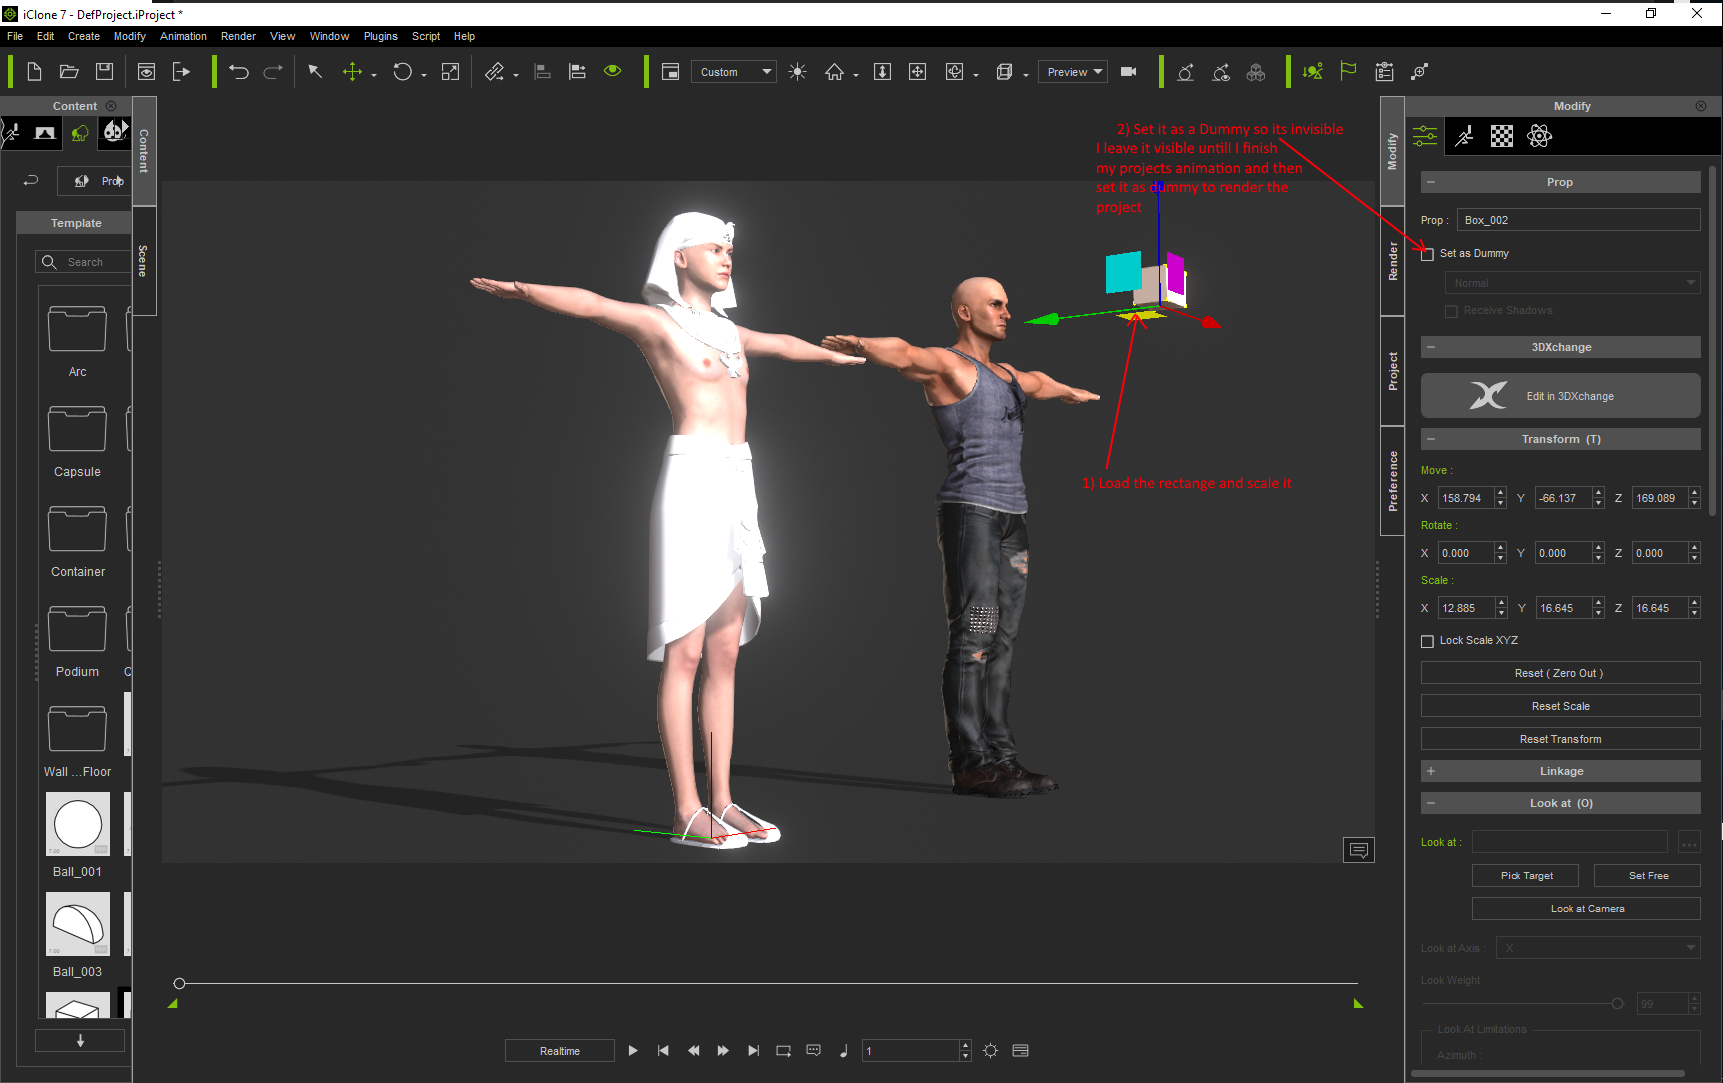Screen dimensions: 1723x1083
Task: Open playback settings gear icon
Action: [990, 1050]
